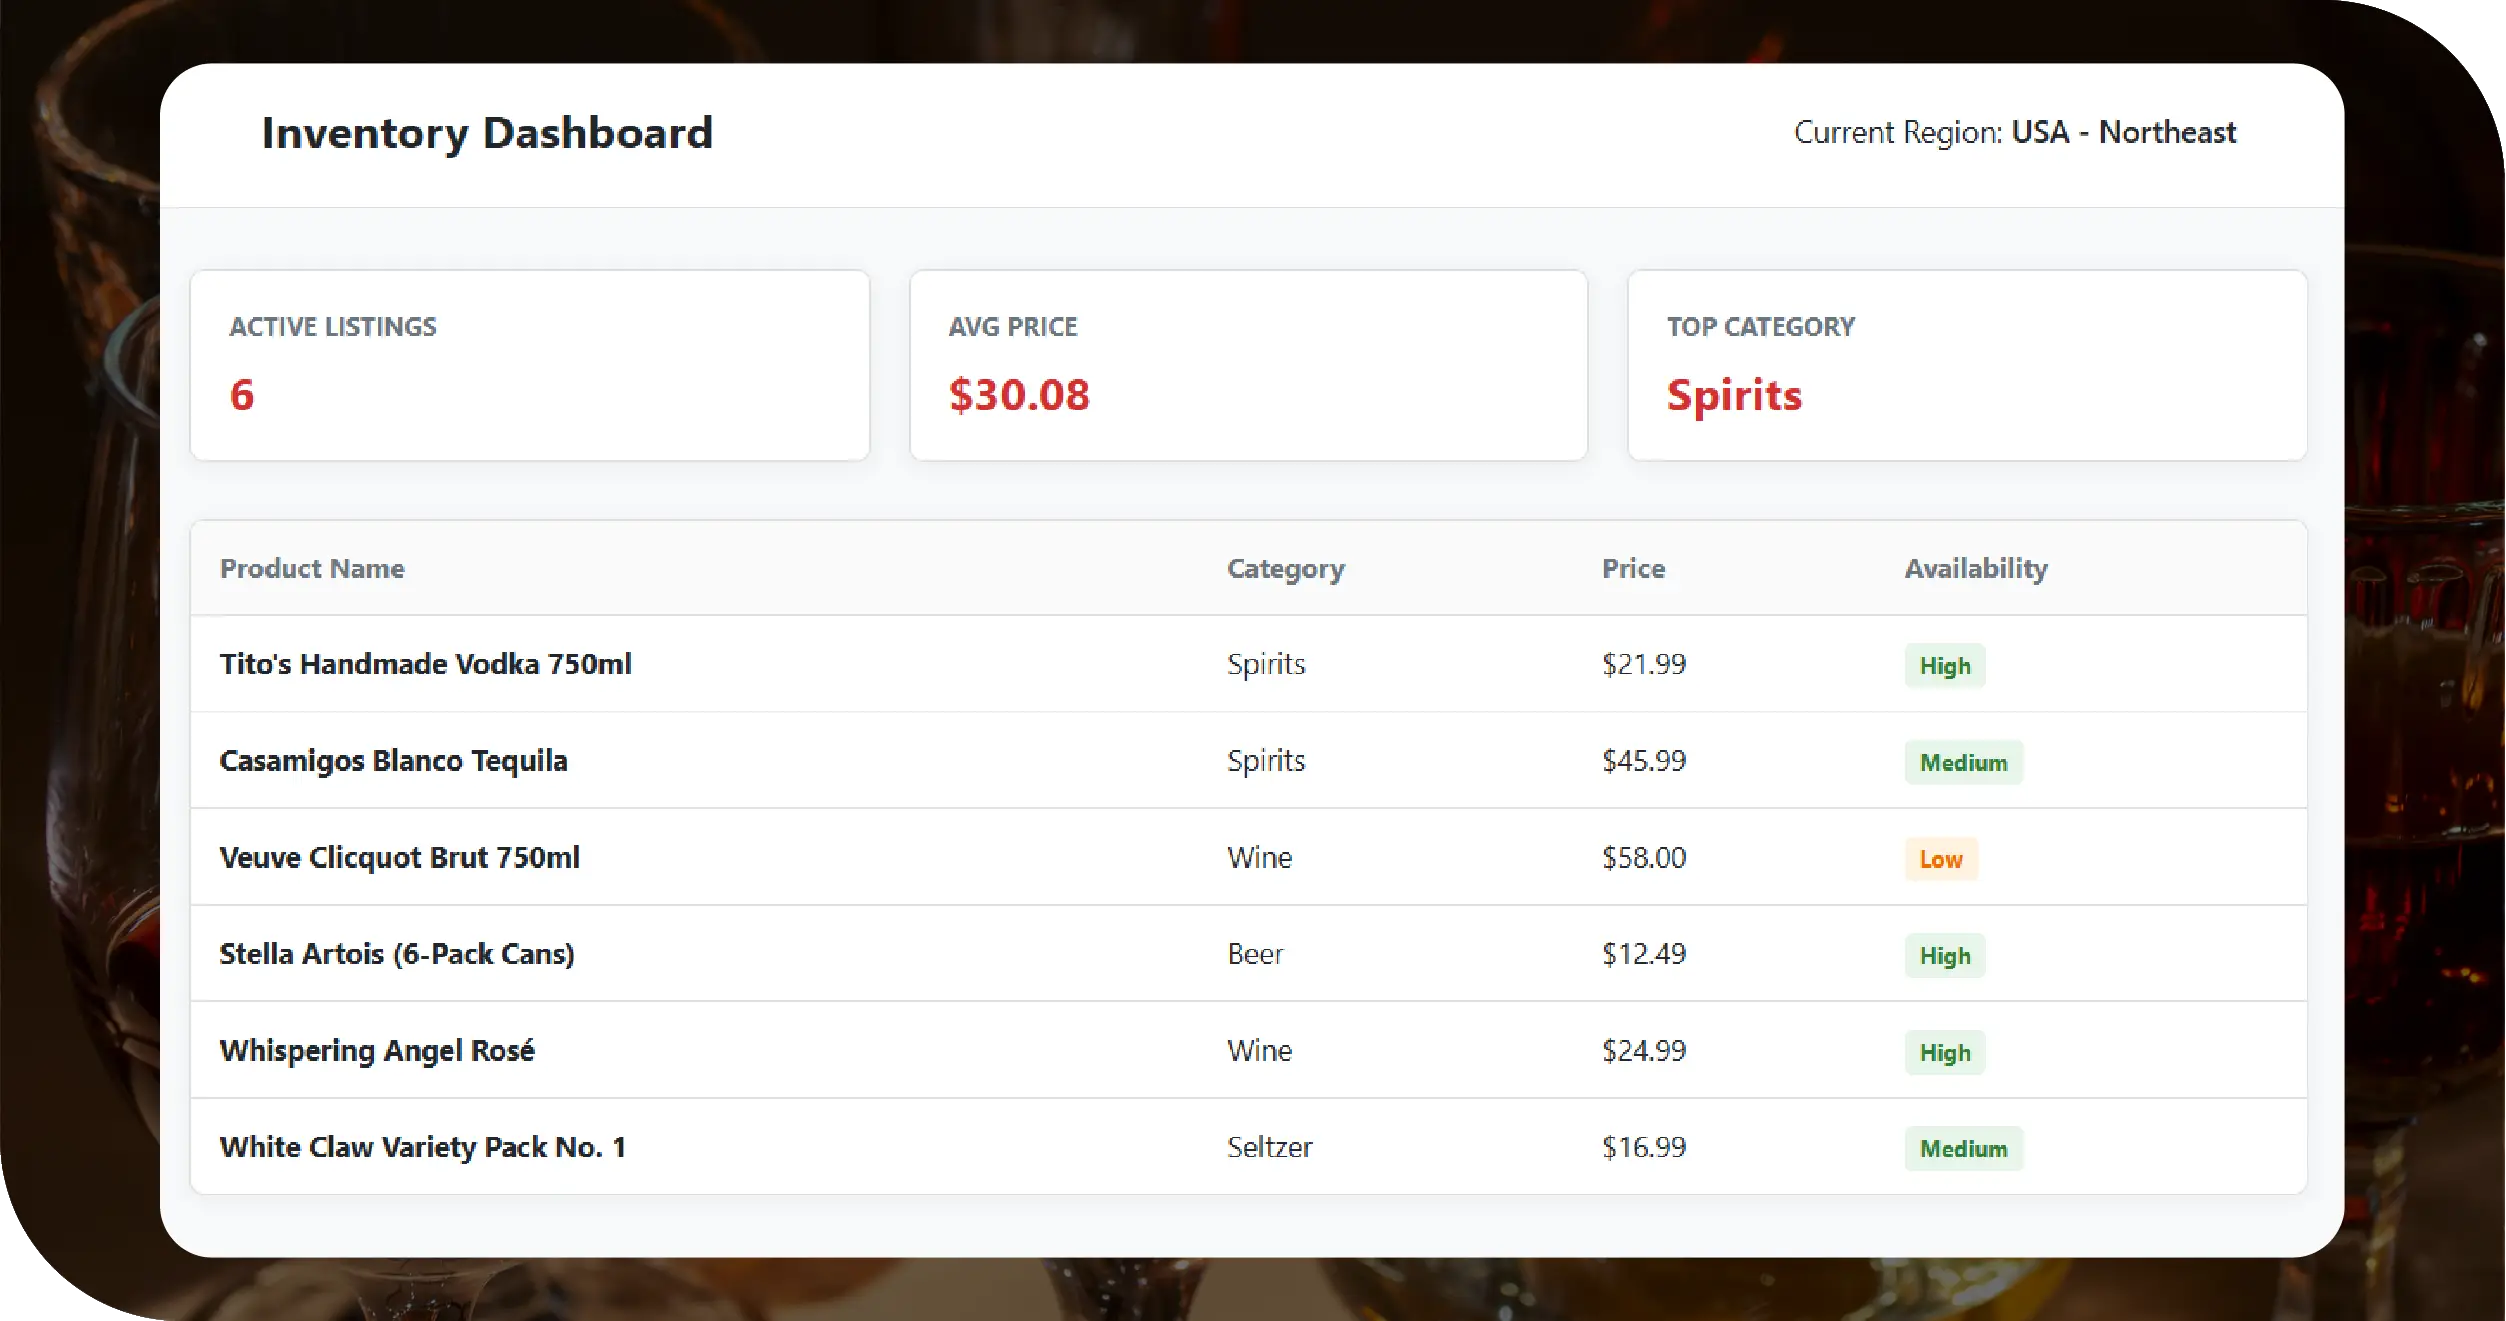2506x1321 pixels.
Task: Open Tito's Handmade Vodka 750ml listing
Action: 425,664
